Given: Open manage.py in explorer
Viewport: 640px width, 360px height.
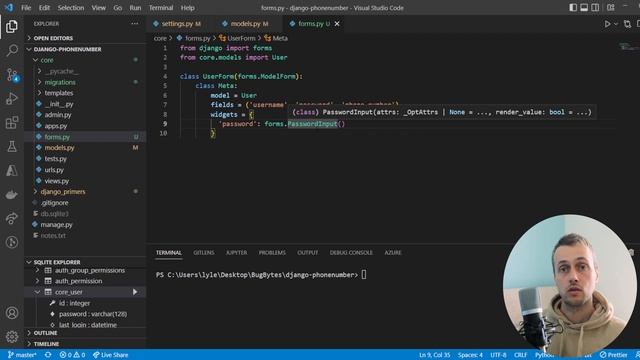Looking at the screenshot, I should click(x=84, y=224).
